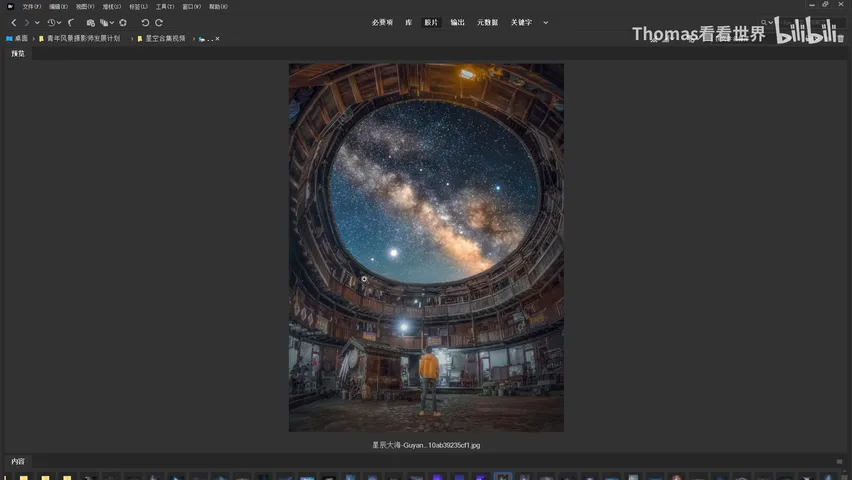Expand the refine dropdown arrow

(x=111, y=23)
